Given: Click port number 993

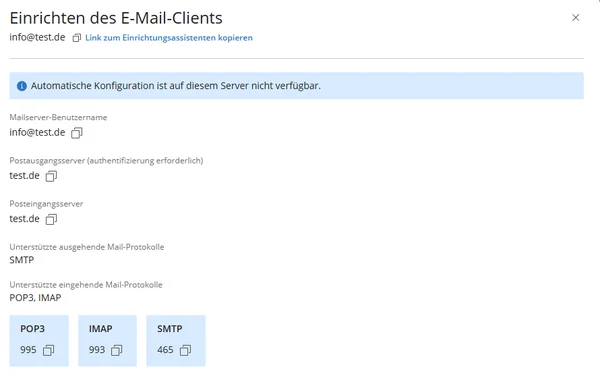Looking at the screenshot, I should pyautogui.click(x=97, y=350).
